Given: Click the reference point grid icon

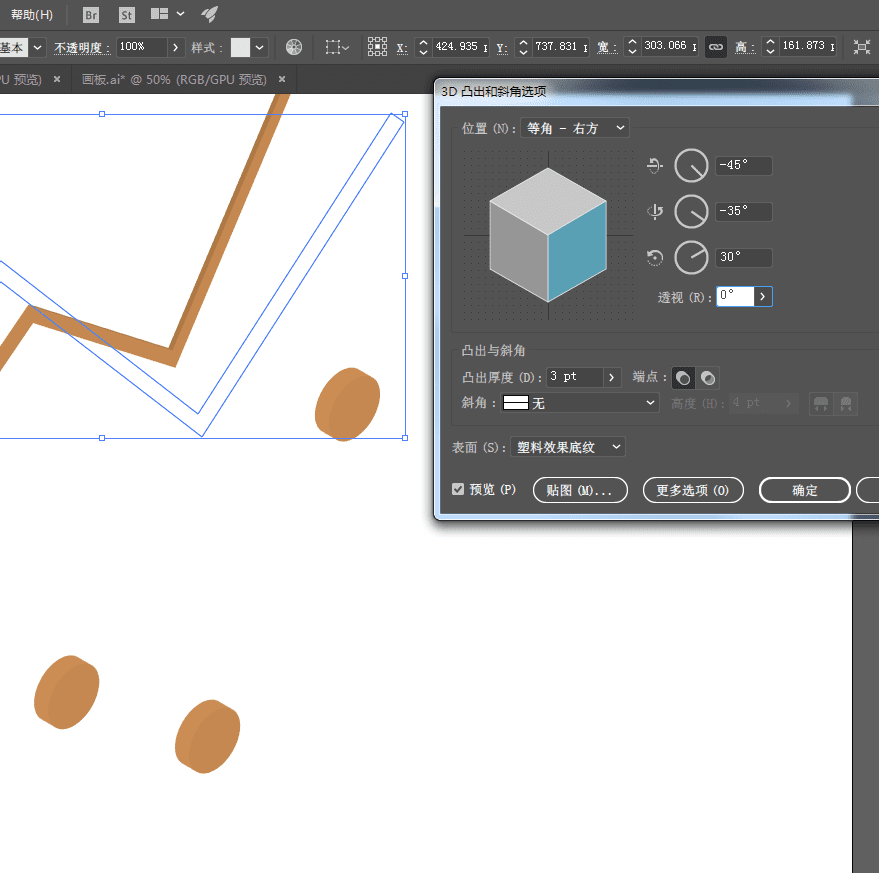Looking at the screenshot, I should [x=377, y=47].
